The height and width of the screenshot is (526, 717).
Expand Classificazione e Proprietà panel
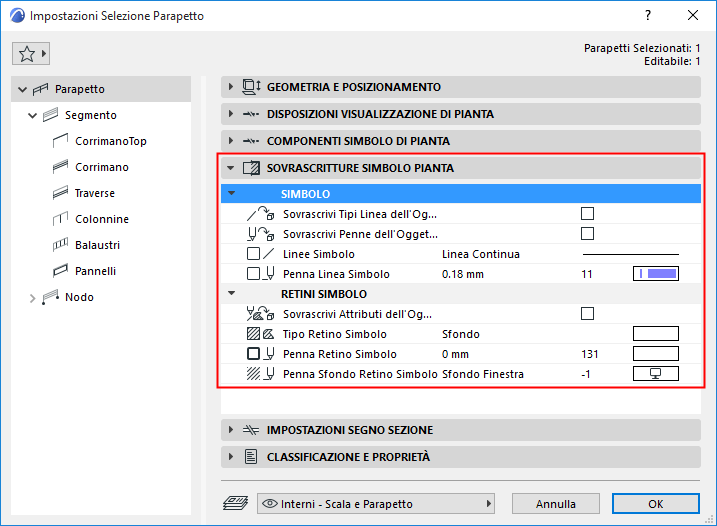pos(231,457)
